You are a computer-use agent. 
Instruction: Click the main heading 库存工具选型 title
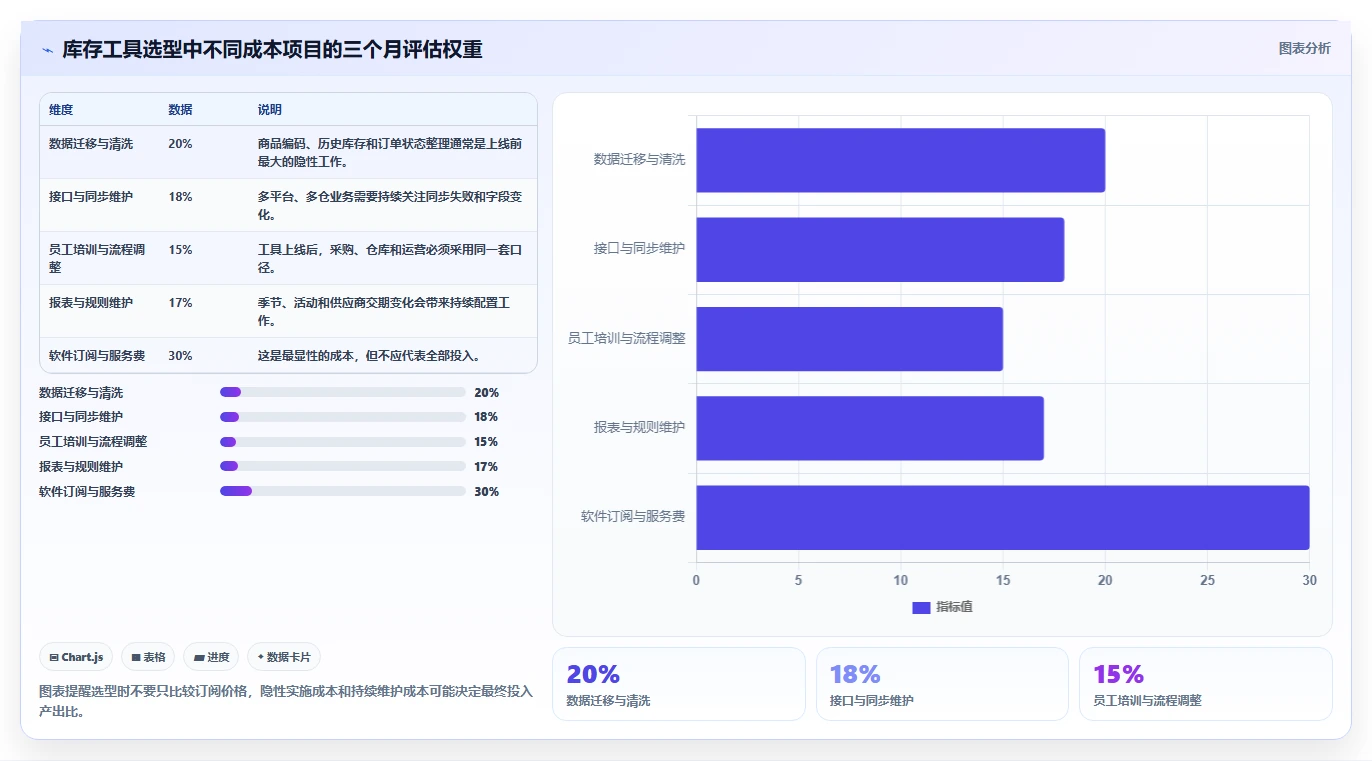[x=272, y=49]
